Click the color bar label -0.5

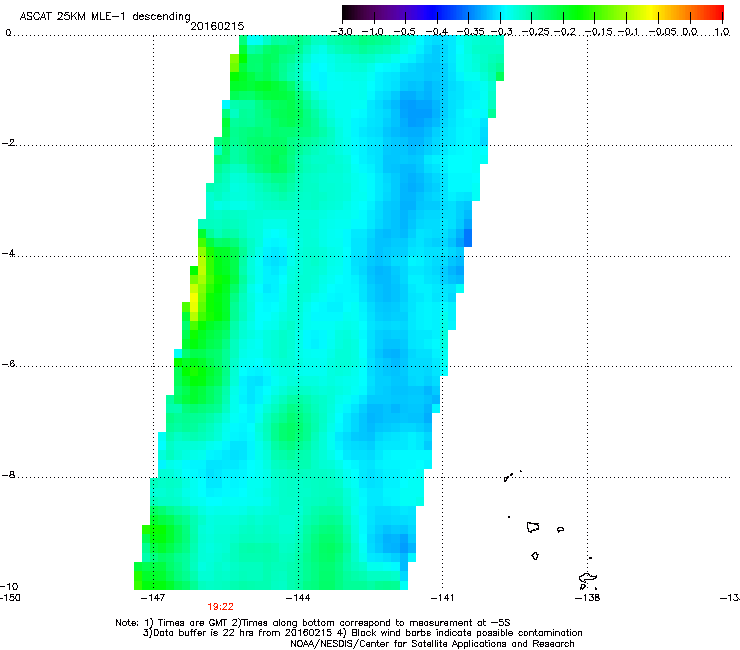point(404,32)
